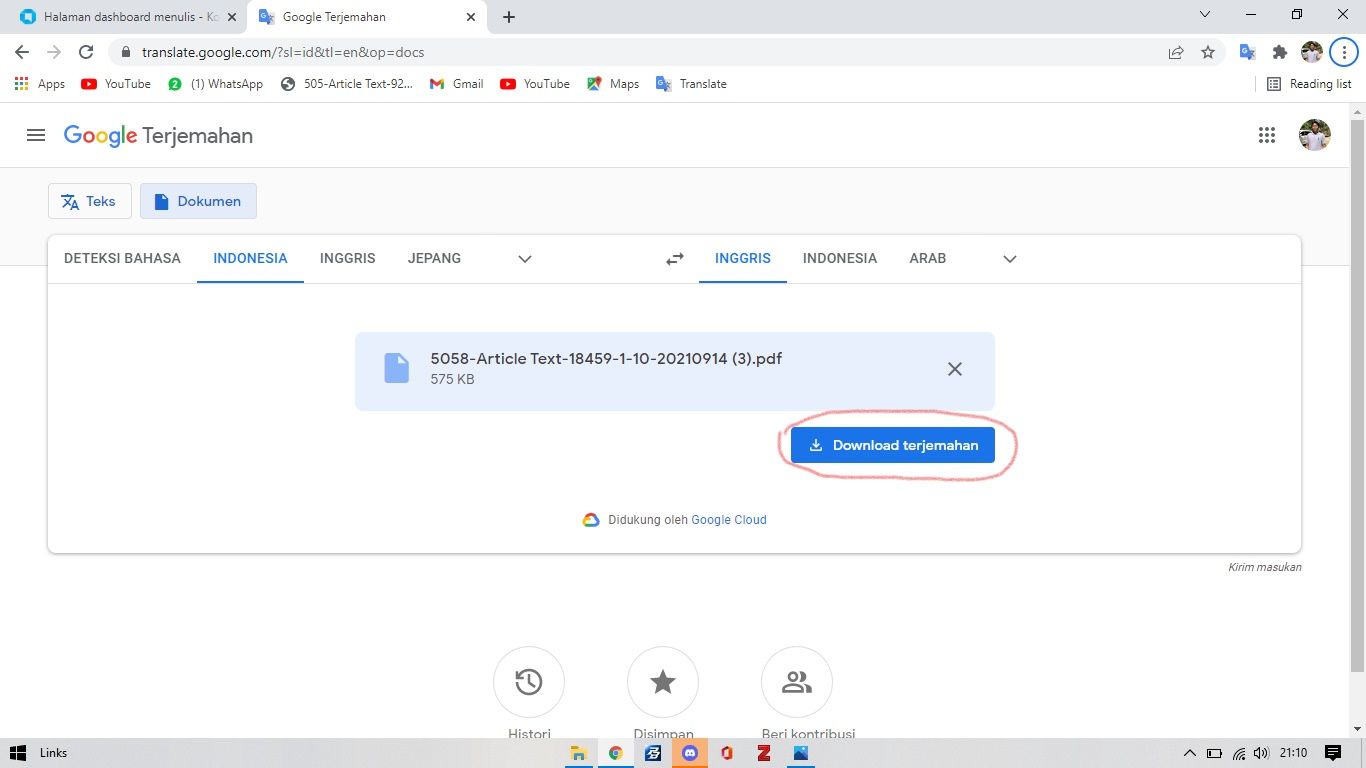Screen dimensions: 1366x768
Task: Open the Beri kontribusi people icon
Action: (797, 682)
